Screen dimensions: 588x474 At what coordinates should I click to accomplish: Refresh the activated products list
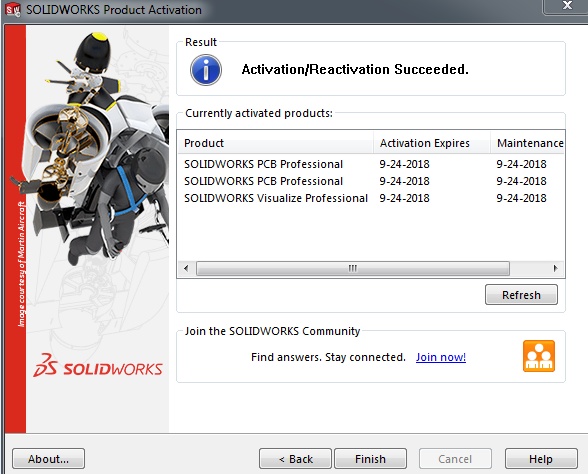tap(521, 294)
